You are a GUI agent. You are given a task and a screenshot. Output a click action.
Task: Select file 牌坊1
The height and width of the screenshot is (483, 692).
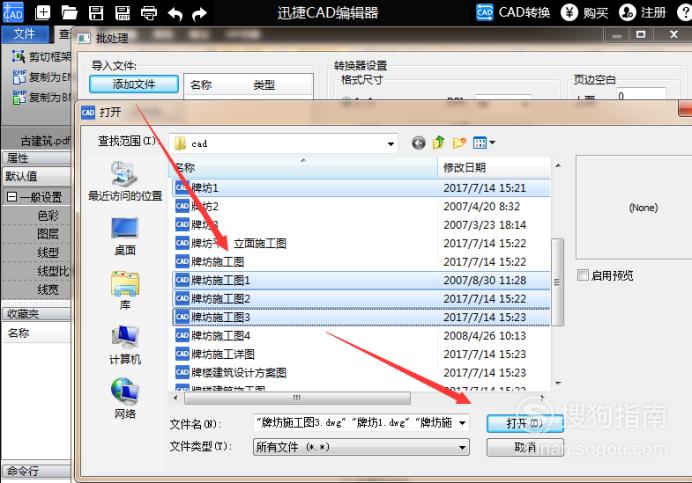pyautogui.click(x=361, y=188)
